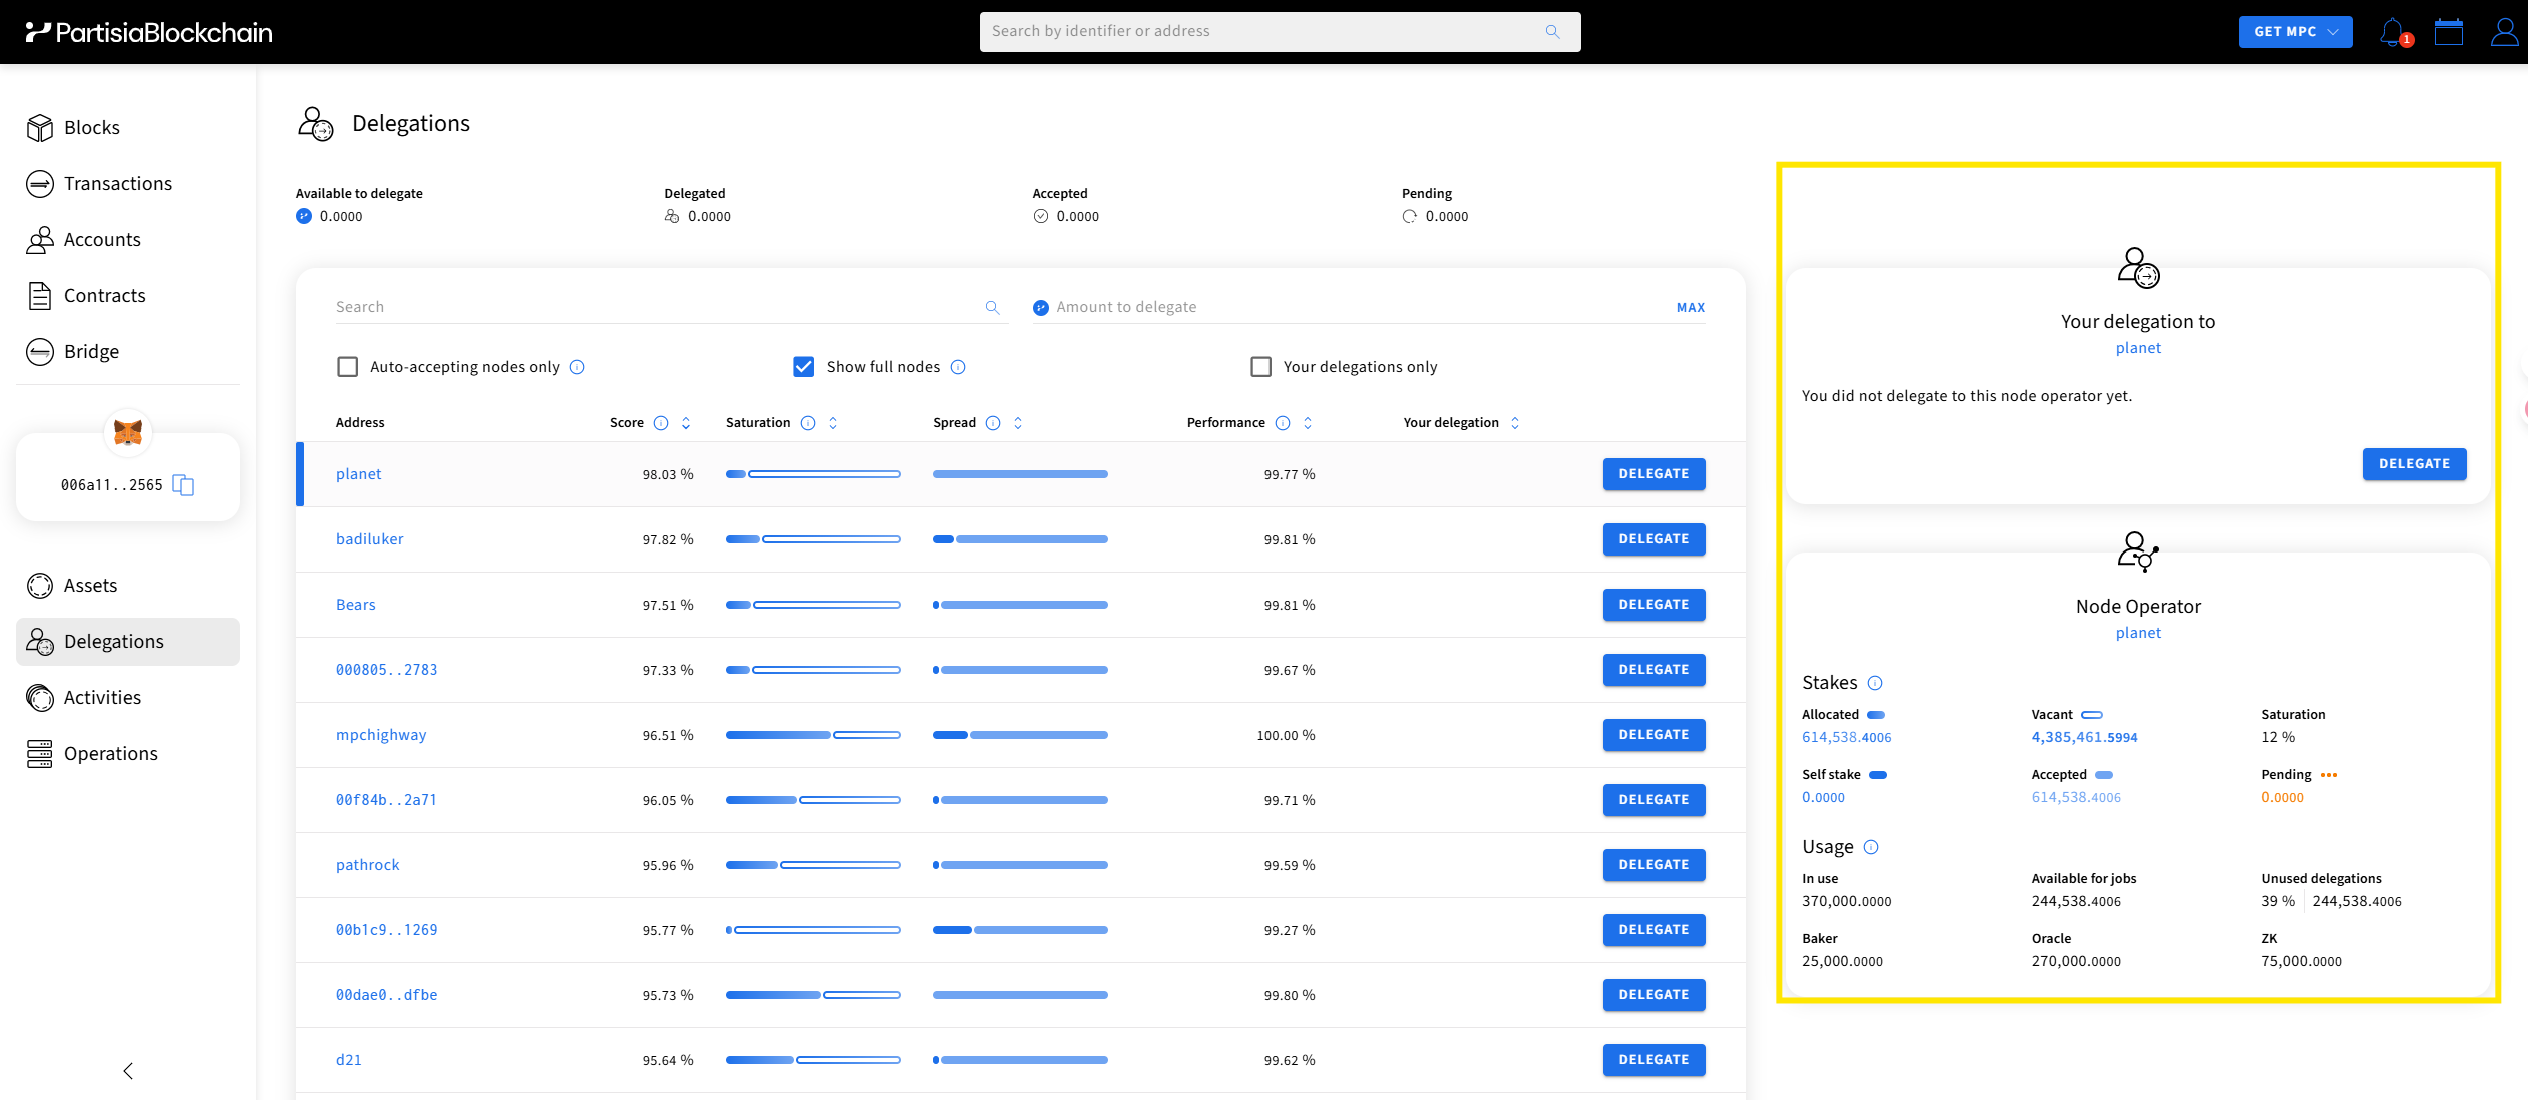Sort by Performance column arrows
The width and height of the screenshot is (2528, 1100).
(x=1308, y=423)
